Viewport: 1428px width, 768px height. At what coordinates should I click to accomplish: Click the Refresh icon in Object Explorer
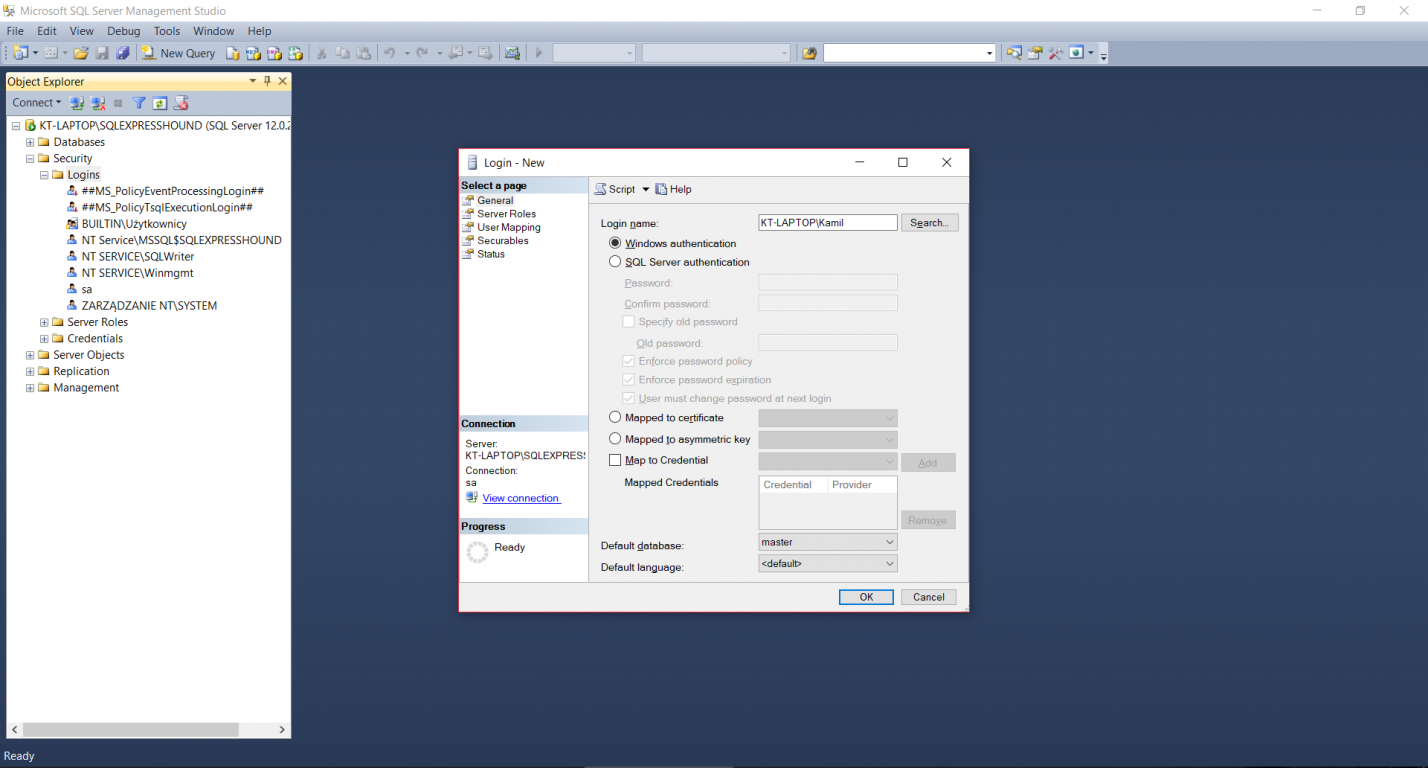pyautogui.click(x=160, y=103)
